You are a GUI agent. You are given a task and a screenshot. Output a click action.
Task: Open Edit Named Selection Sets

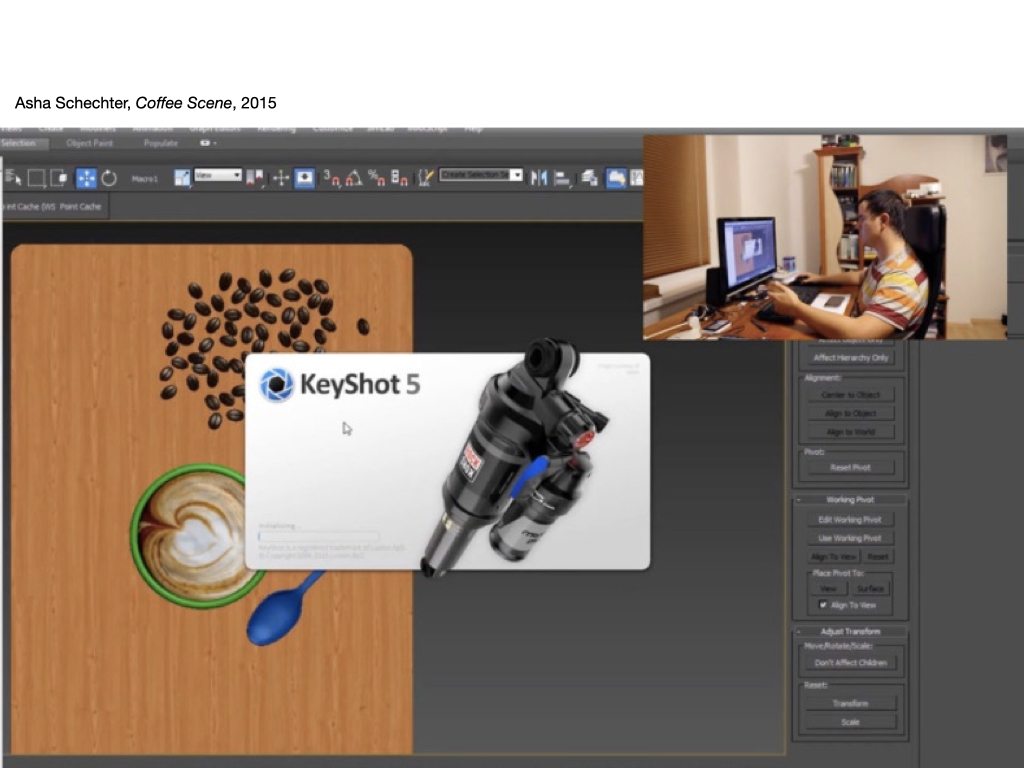click(x=426, y=178)
